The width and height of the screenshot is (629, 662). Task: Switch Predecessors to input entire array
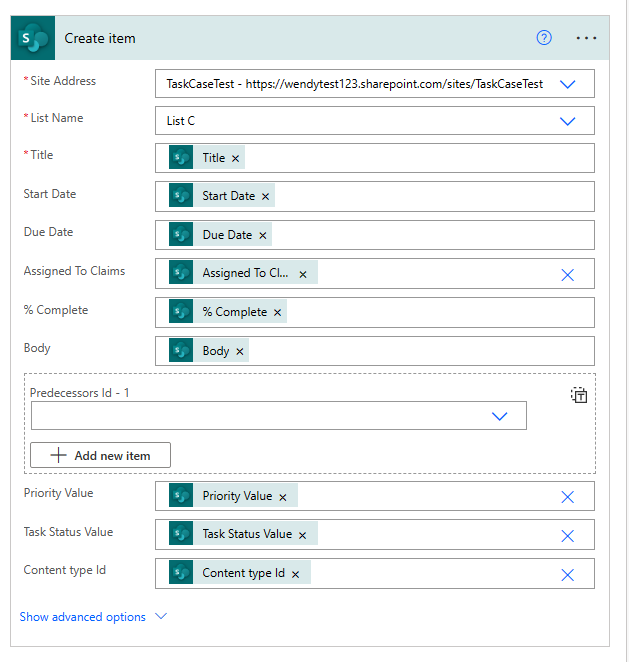(579, 395)
